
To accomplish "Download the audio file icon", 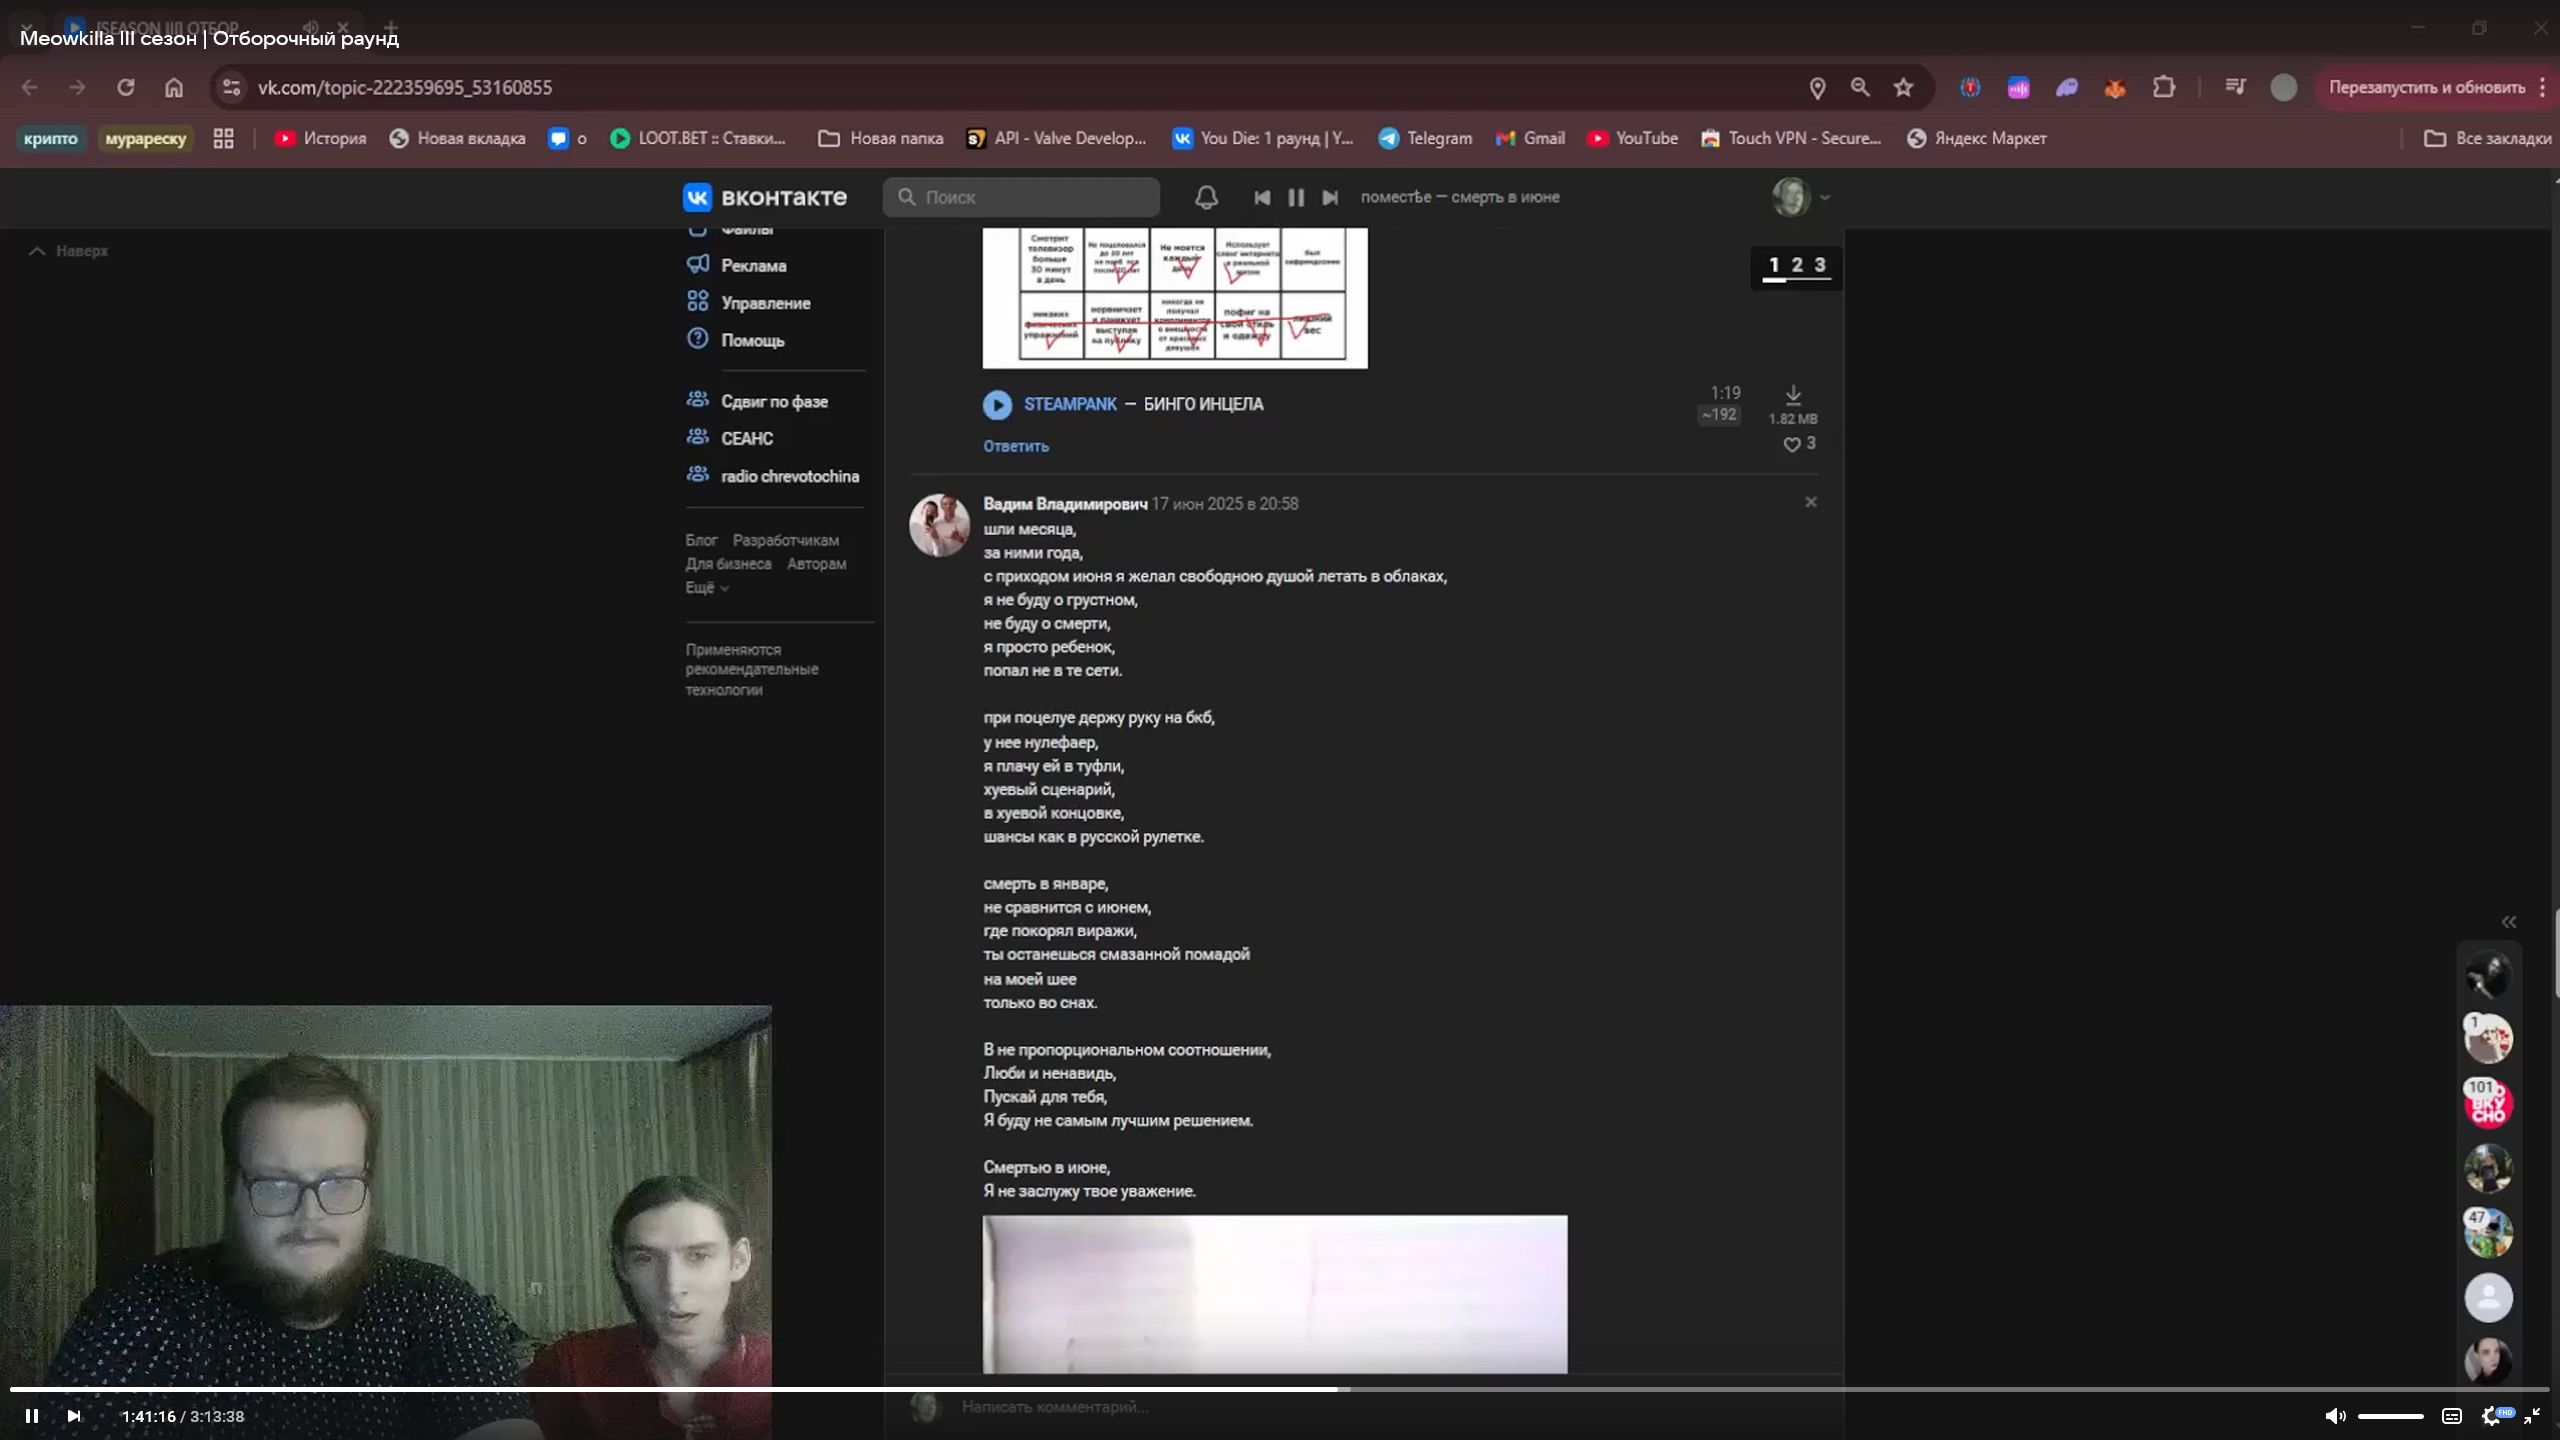I will click(1793, 395).
